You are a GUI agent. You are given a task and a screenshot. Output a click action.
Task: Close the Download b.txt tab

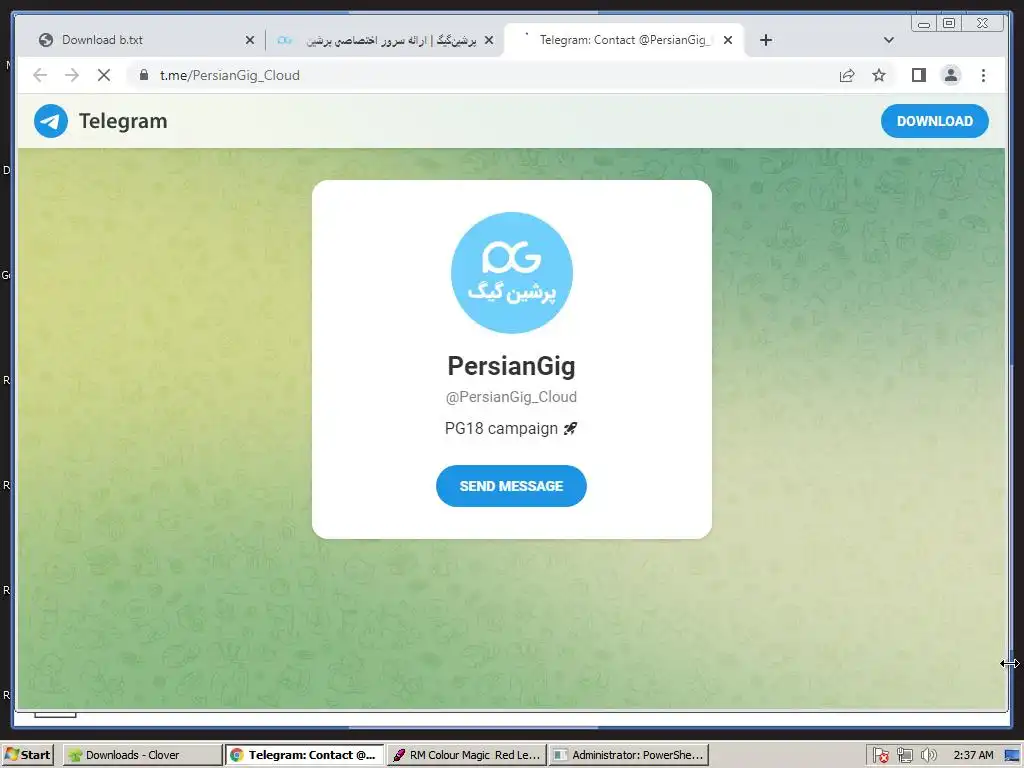click(249, 40)
